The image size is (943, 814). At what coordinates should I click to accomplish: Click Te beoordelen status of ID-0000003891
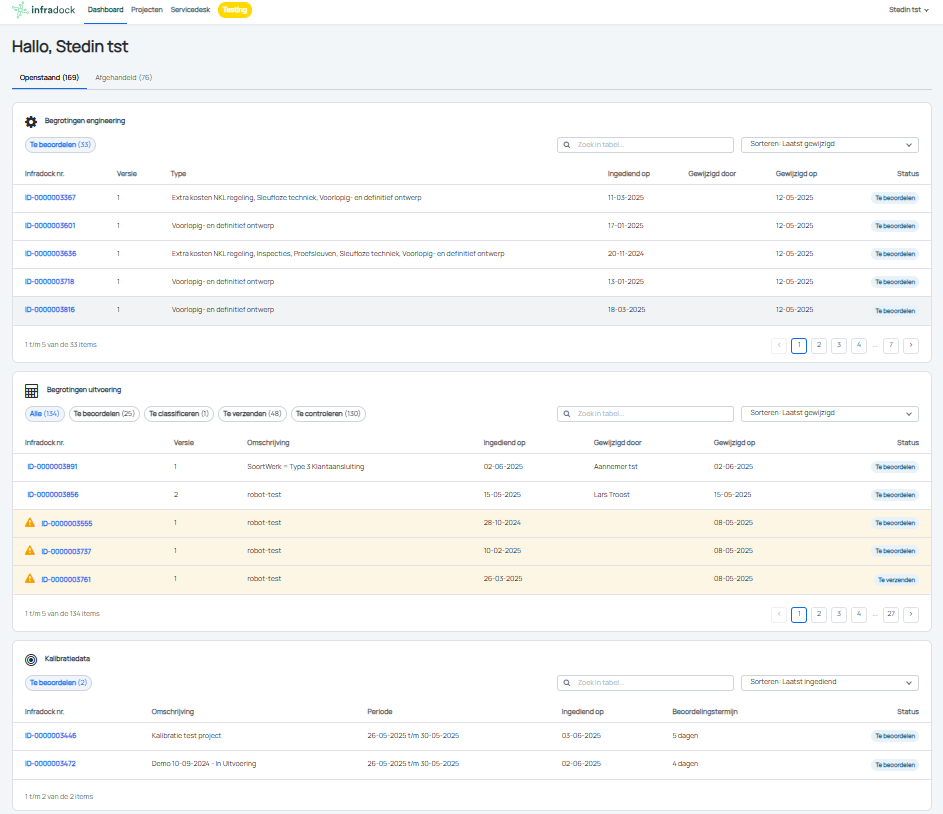(x=895, y=467)
